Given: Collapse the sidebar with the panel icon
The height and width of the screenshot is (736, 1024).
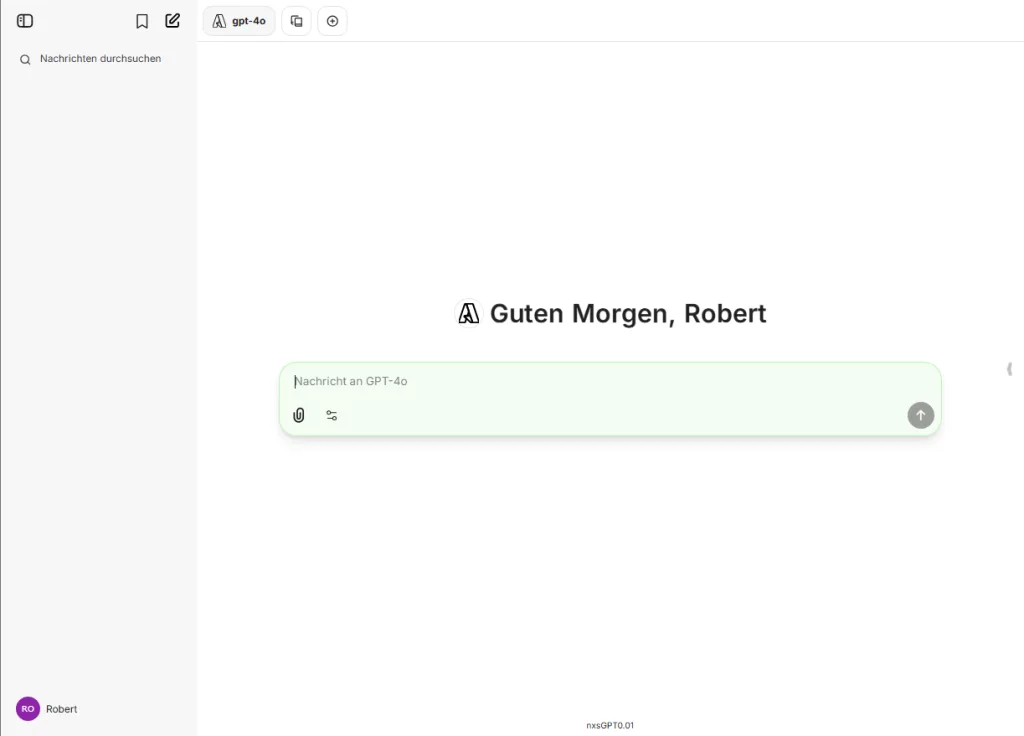Looking at the screenshot, I should [x=25, y=21].
